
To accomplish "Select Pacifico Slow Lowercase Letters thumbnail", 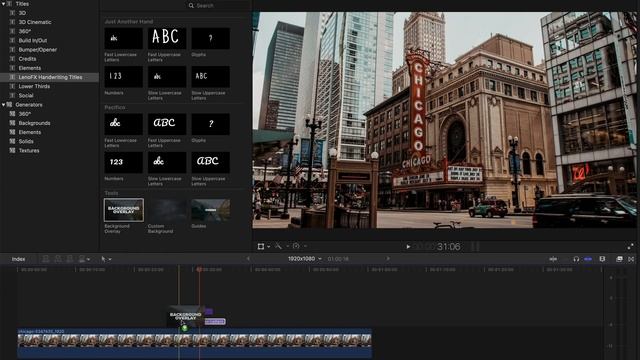I will tap(167, 162).
